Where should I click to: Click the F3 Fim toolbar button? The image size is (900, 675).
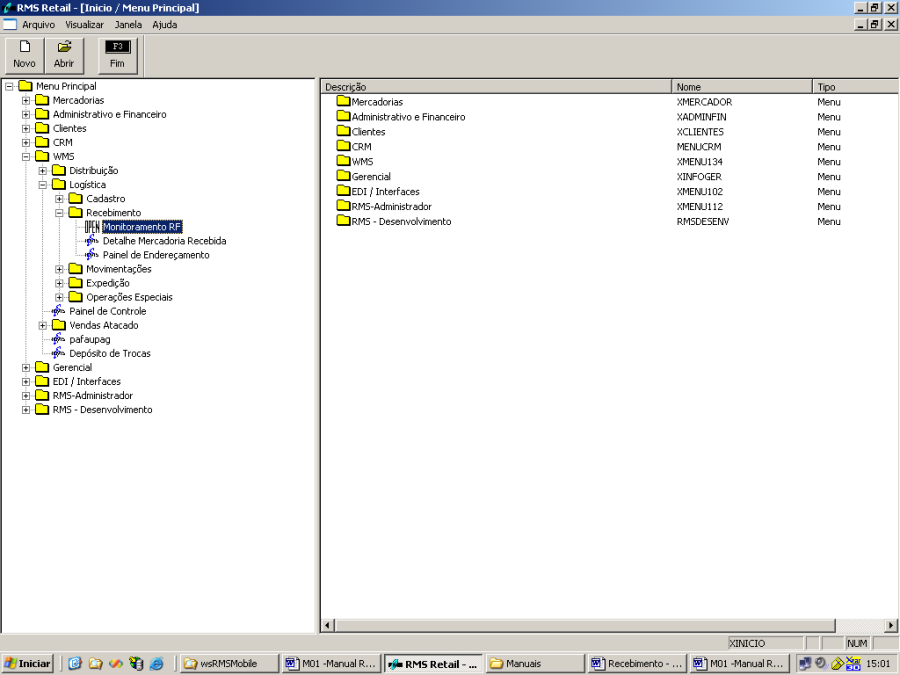(x=118, y=55)
